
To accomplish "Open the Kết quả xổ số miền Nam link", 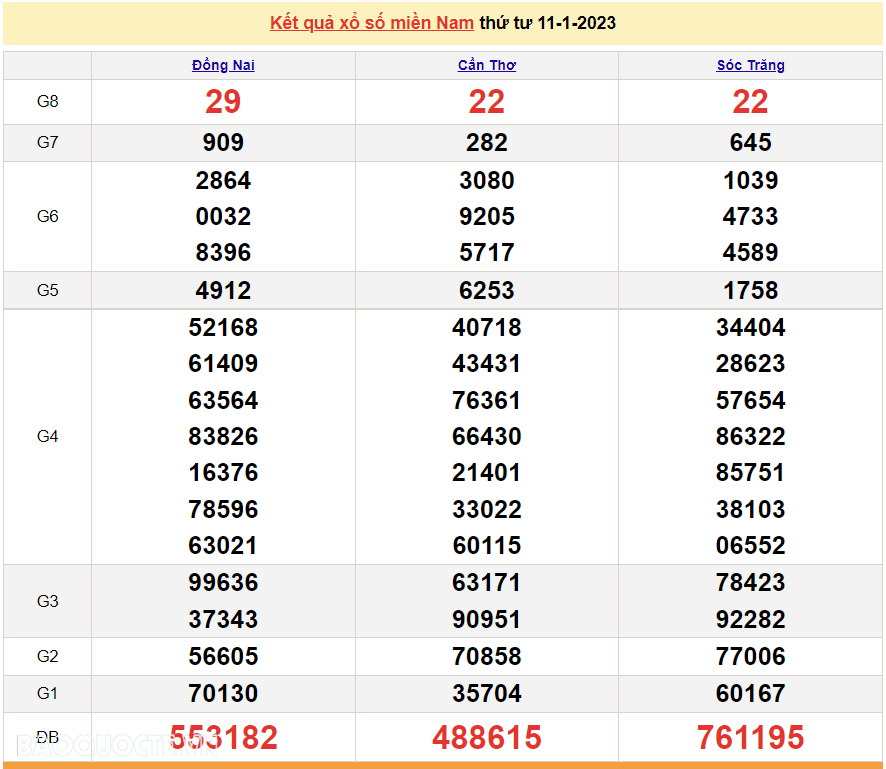I will point(372,23).
